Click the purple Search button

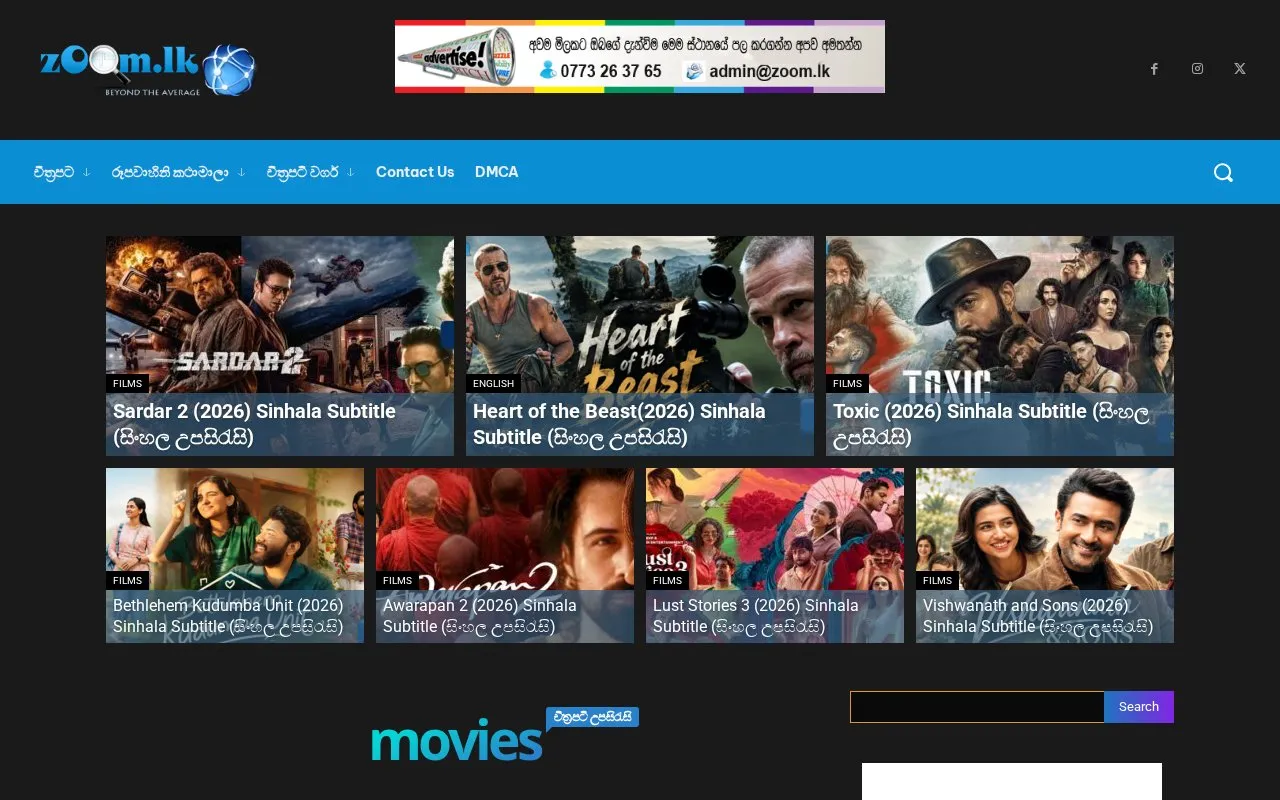coord(1139,707)
